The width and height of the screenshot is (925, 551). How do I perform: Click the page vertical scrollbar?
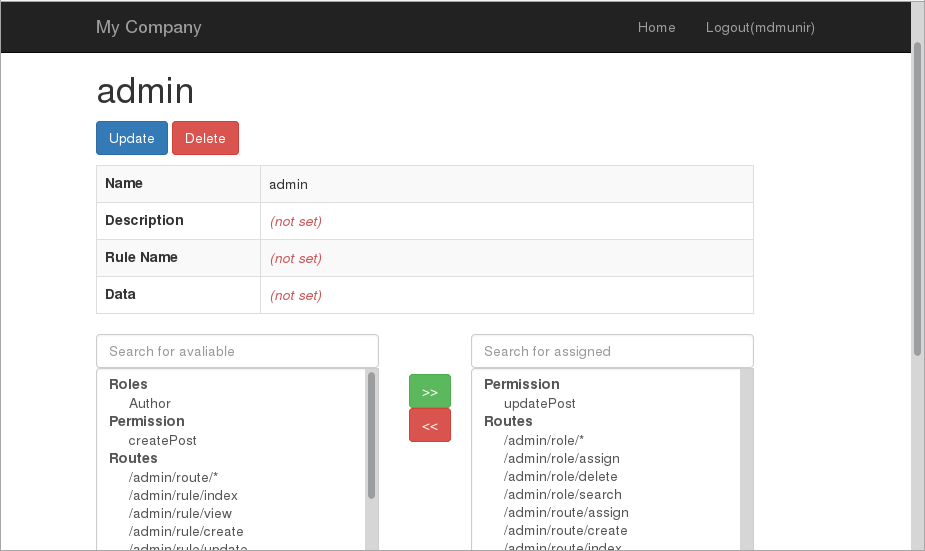point(918,200)
